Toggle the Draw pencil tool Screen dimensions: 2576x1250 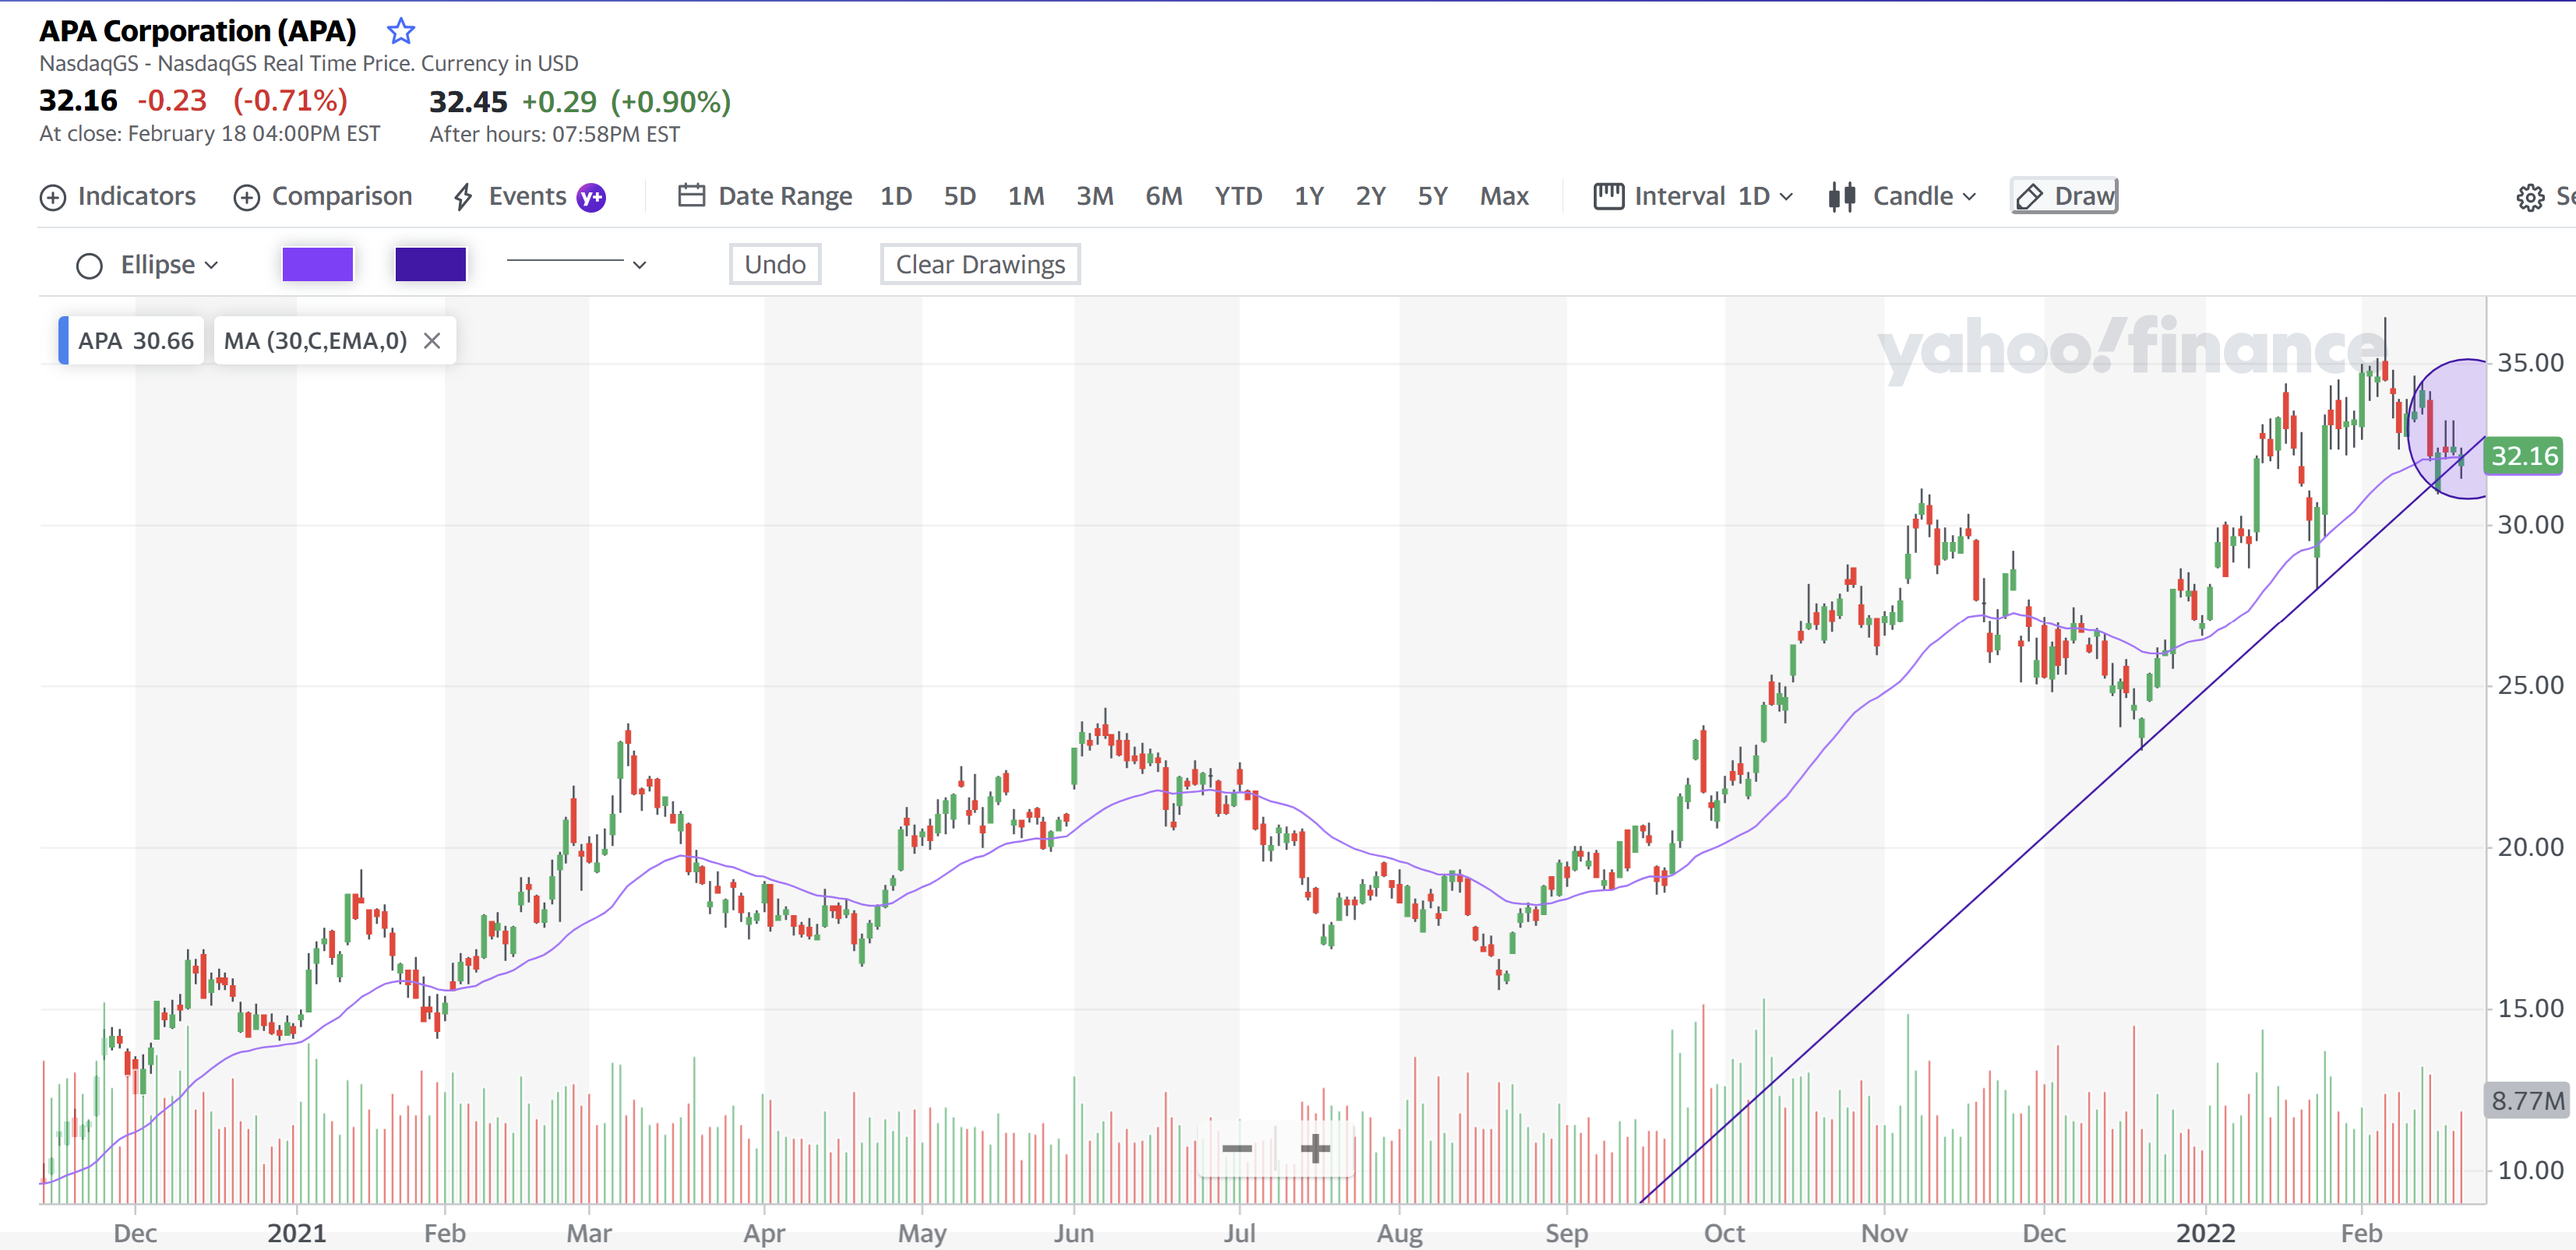pyautogui.click(x=2065, y=196)
